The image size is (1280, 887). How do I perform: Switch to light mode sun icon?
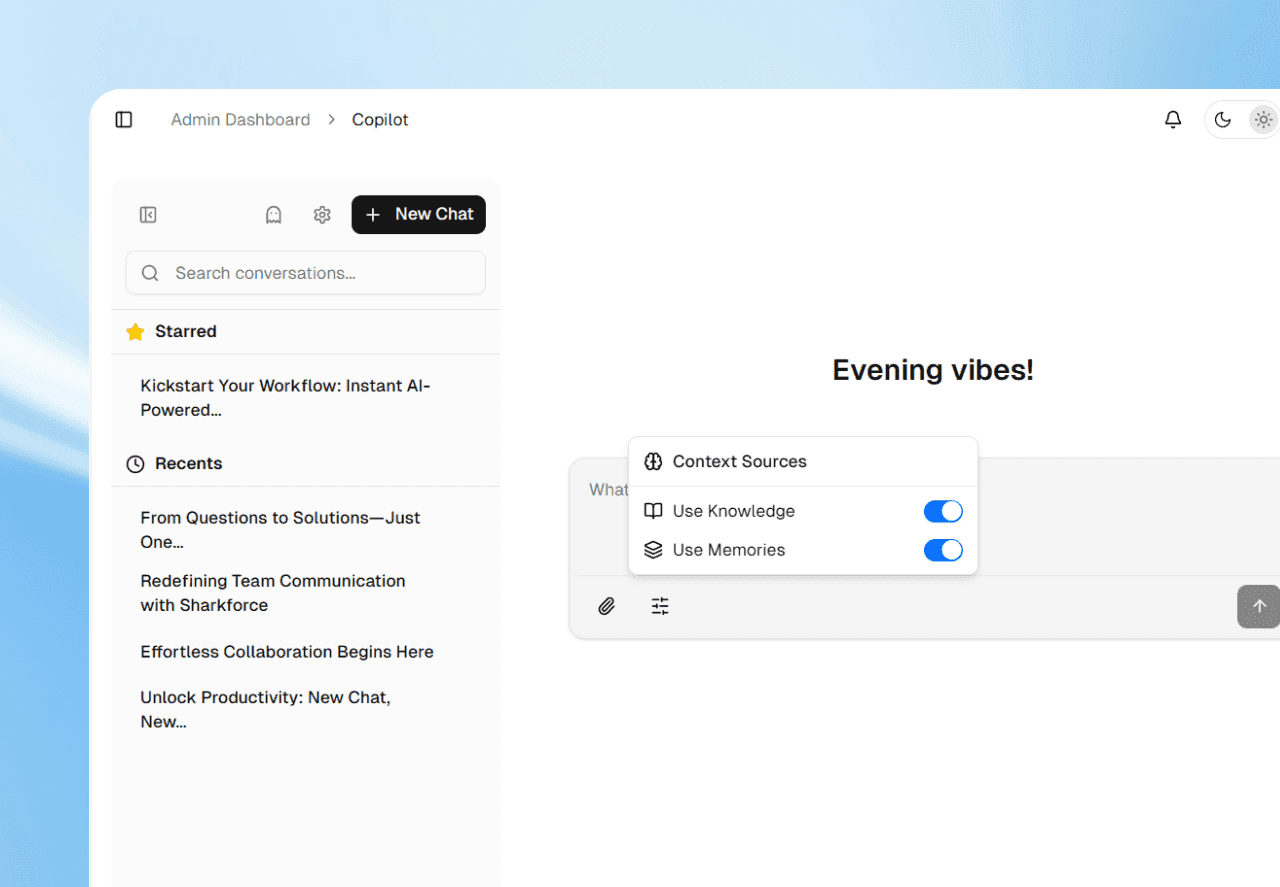1264,120
